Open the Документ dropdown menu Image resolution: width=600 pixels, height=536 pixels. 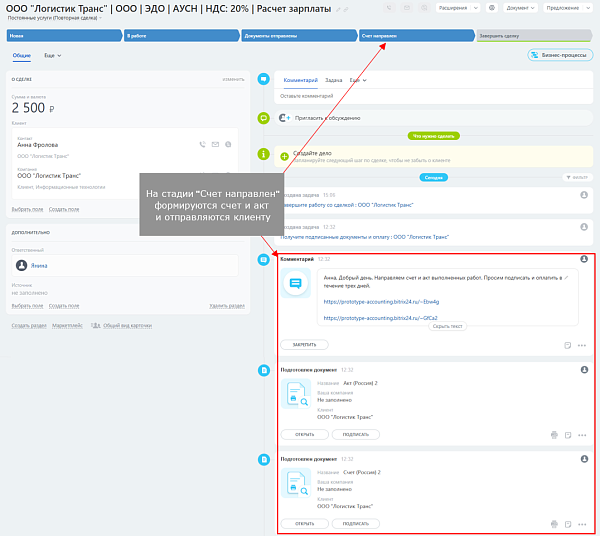[520, 8]
